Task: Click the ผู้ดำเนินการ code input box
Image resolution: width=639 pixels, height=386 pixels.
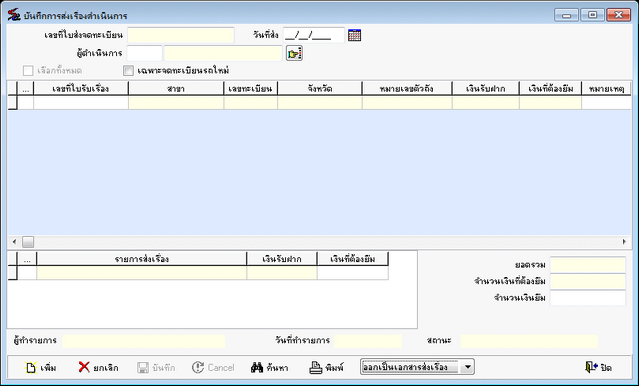Action: pyautogui.click(x=144, y=53)
